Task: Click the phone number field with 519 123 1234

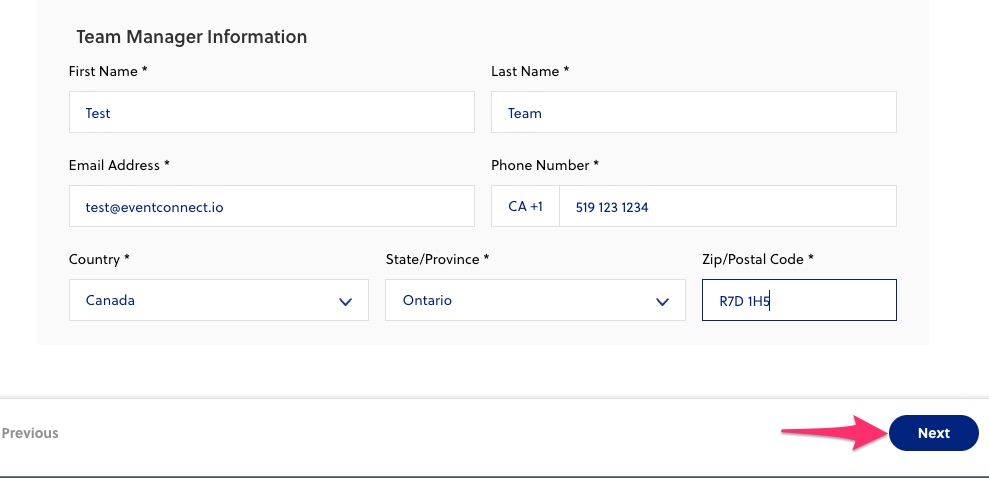Action: click(x=727, y=207)
